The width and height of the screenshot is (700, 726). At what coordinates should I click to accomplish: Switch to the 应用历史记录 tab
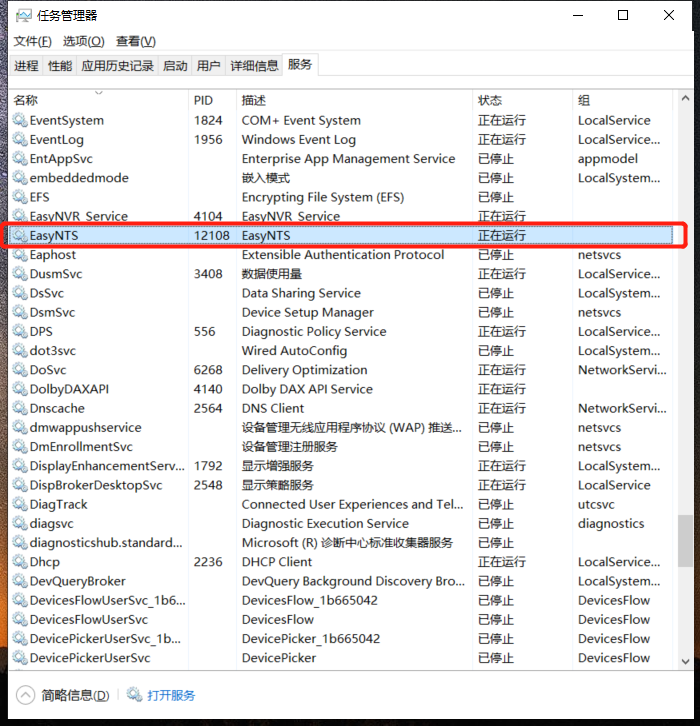(118, 66)
